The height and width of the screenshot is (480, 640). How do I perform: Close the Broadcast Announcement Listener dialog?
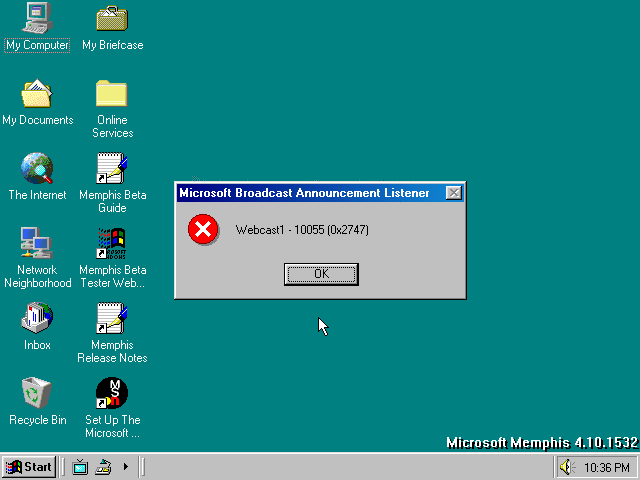pos(453,193)
